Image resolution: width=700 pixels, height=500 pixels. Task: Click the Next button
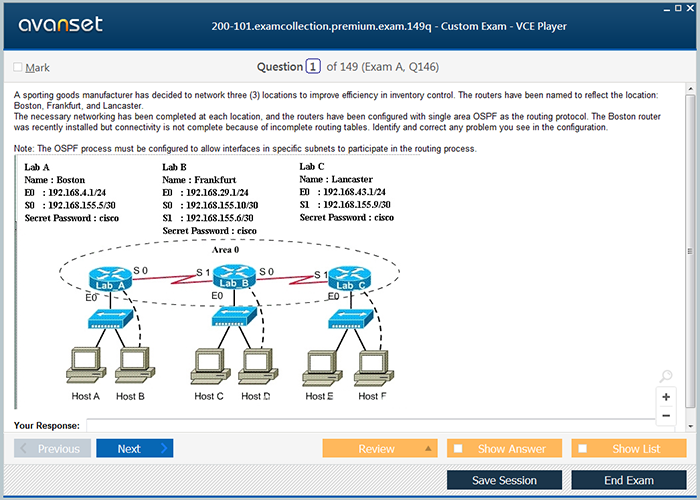(x=134, y=448)
